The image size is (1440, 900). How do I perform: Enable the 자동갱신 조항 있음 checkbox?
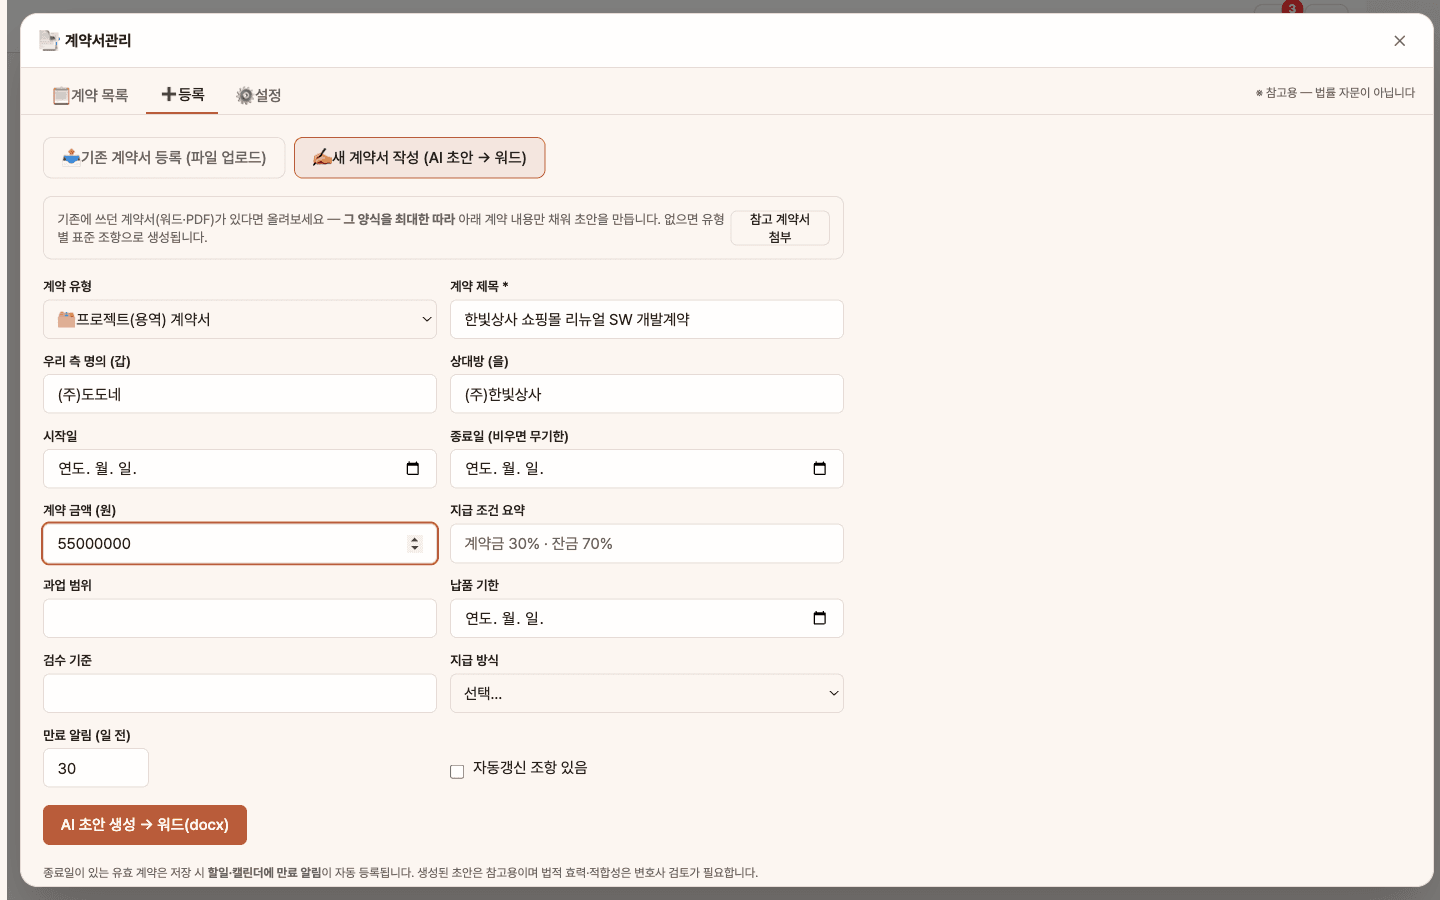[x=457, y=771]
